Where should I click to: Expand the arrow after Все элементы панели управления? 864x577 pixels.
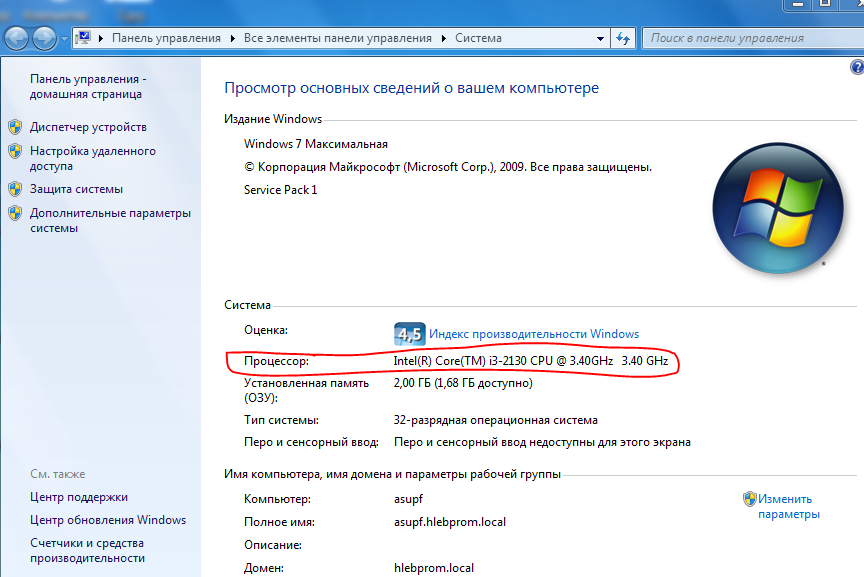[442, 39]
